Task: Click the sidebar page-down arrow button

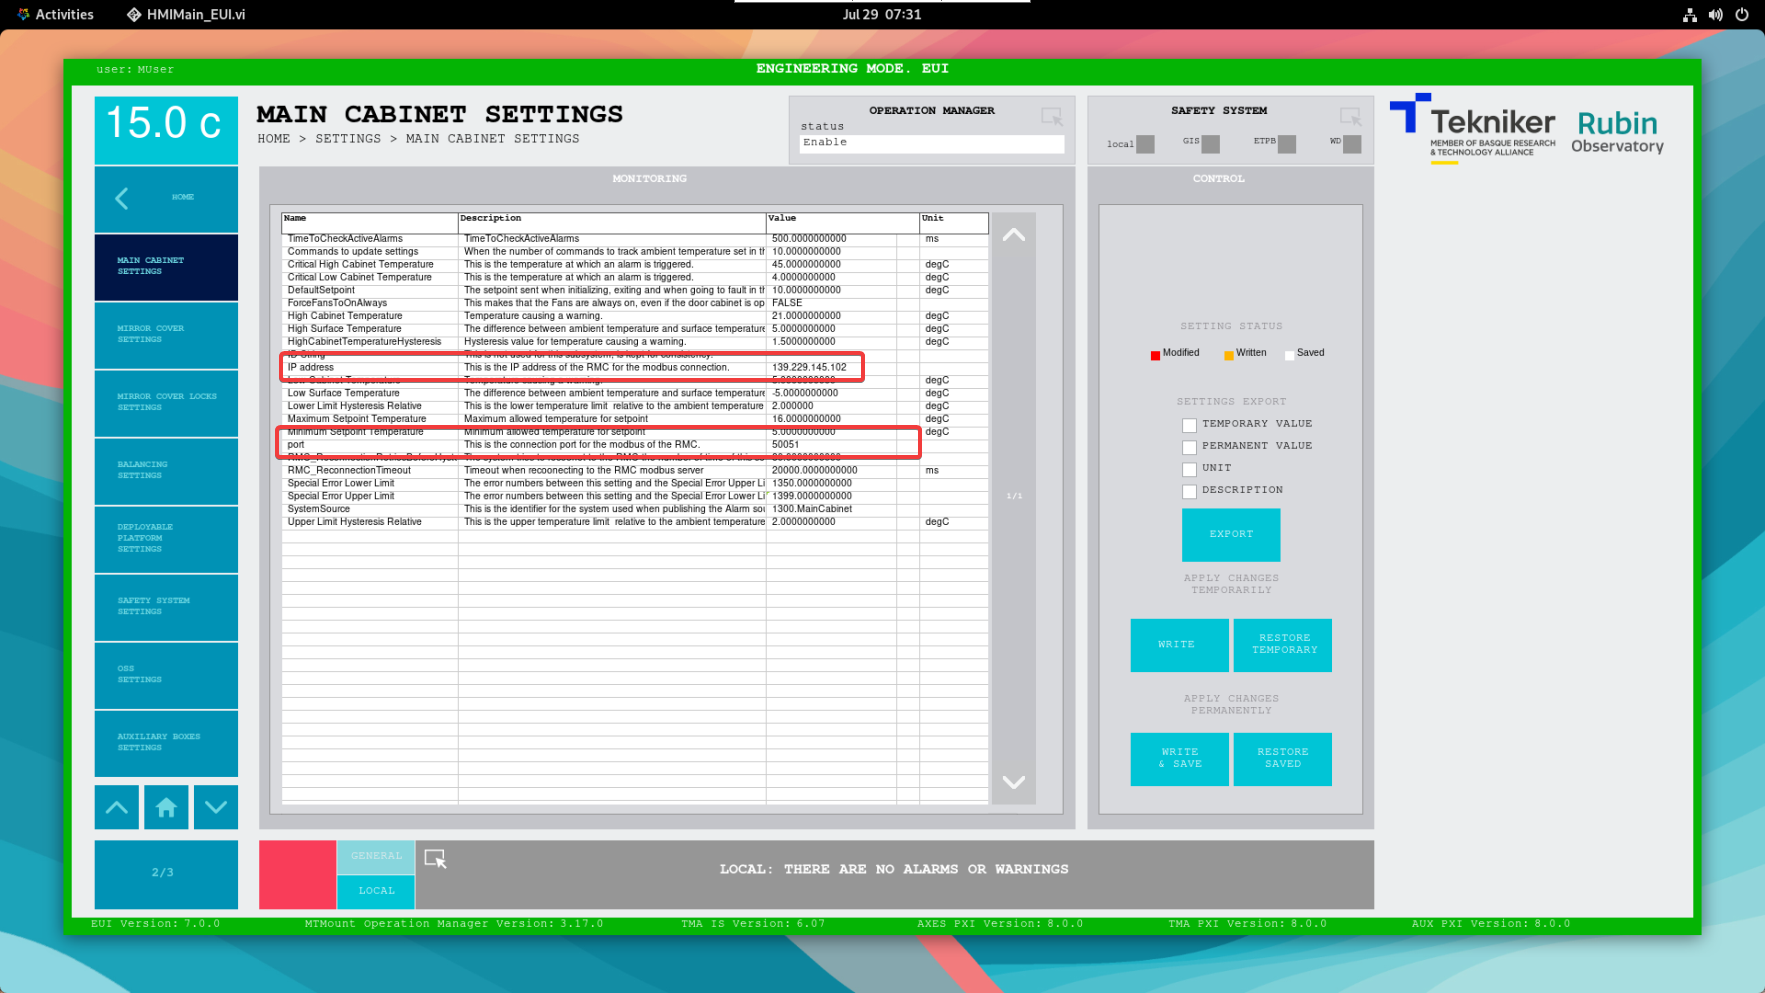Action: (216, 807)
